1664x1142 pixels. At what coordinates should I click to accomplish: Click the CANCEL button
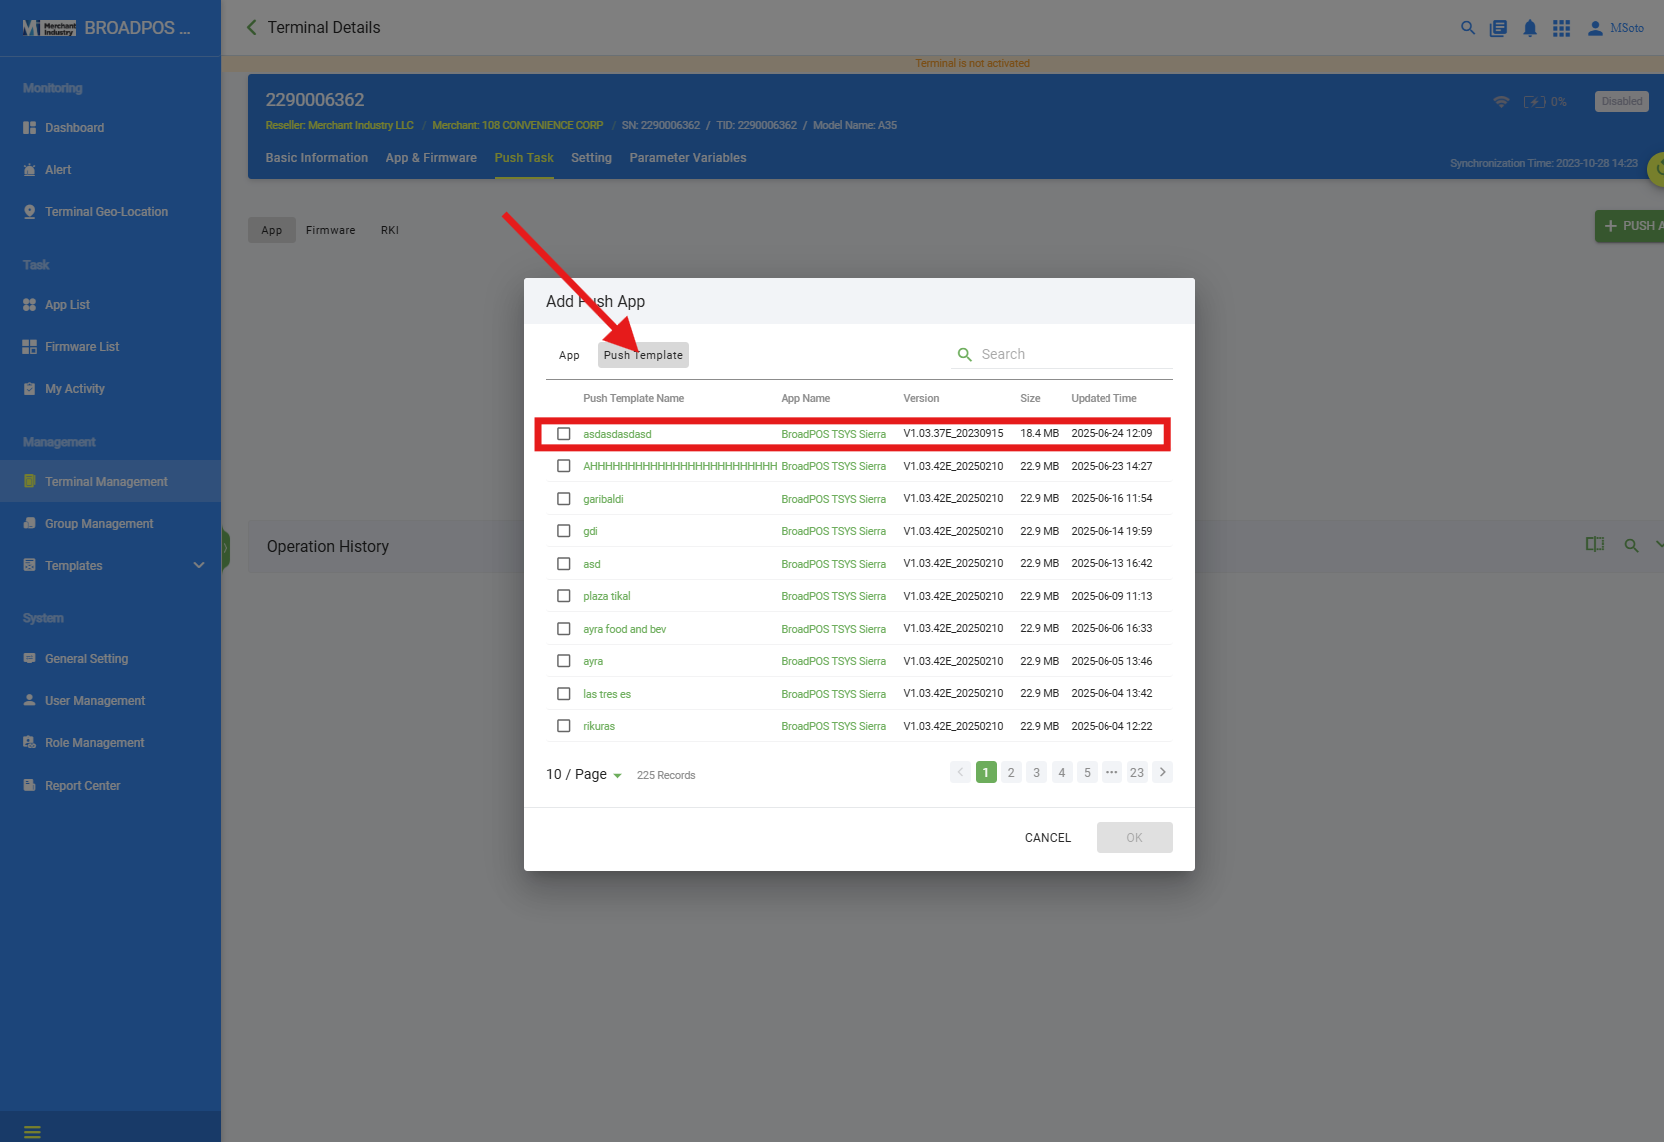[x=1048, y=838]
